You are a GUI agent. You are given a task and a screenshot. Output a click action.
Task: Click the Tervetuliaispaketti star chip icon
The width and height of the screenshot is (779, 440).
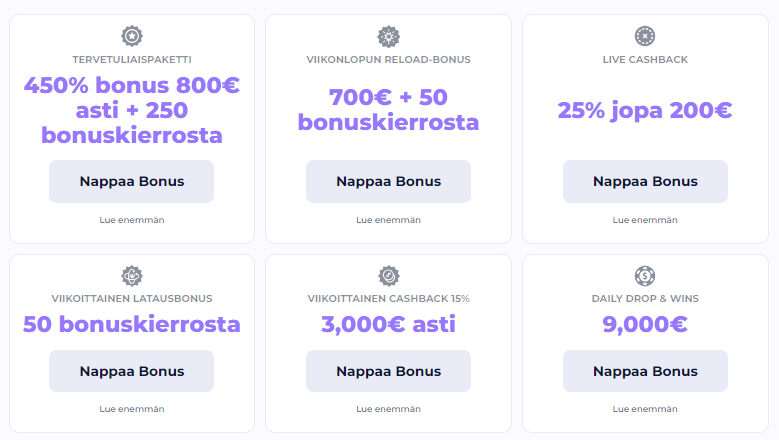click(x=132, y=36)
